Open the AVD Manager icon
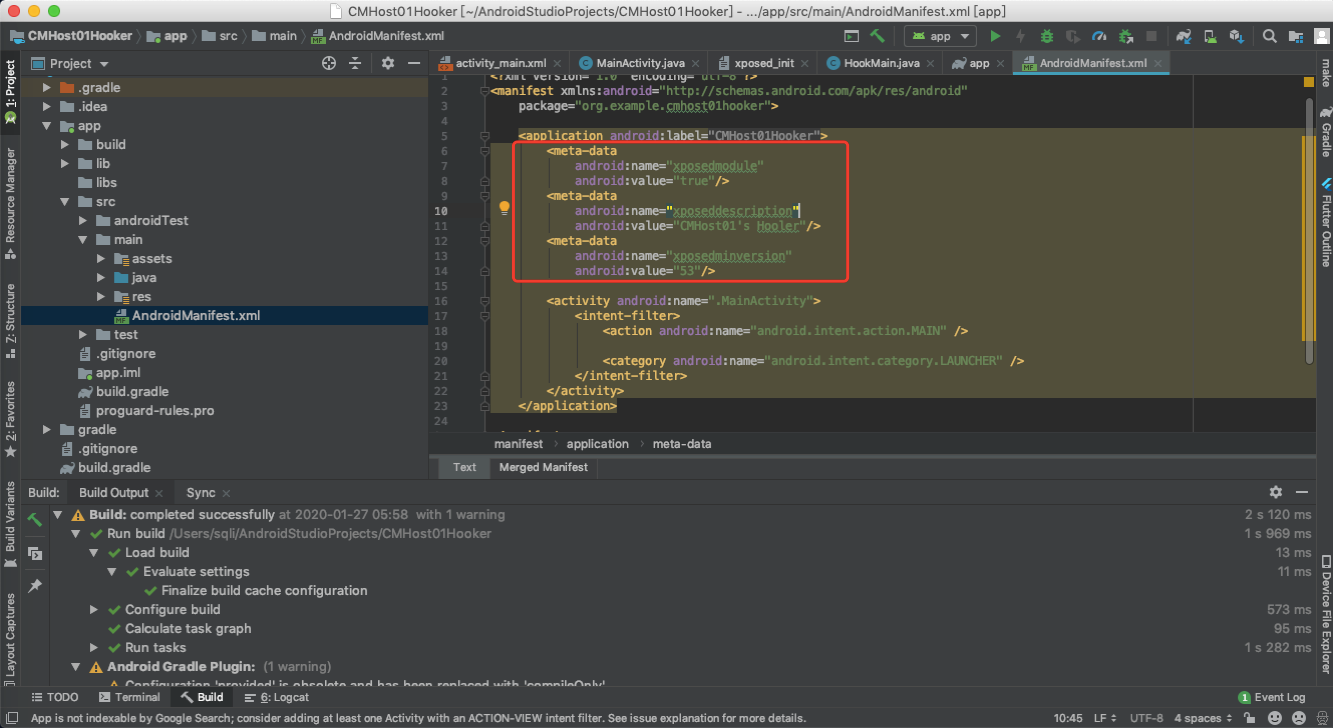 [x=1210, y=36]
